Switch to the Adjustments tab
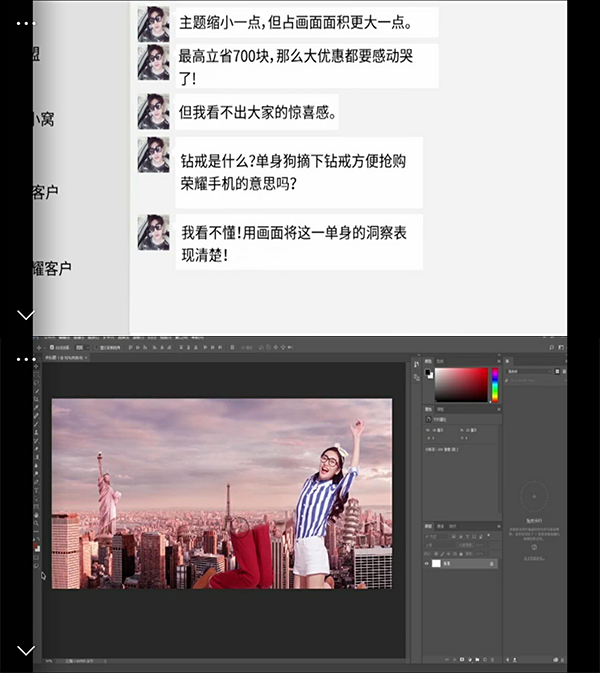 tap(440, 409)
